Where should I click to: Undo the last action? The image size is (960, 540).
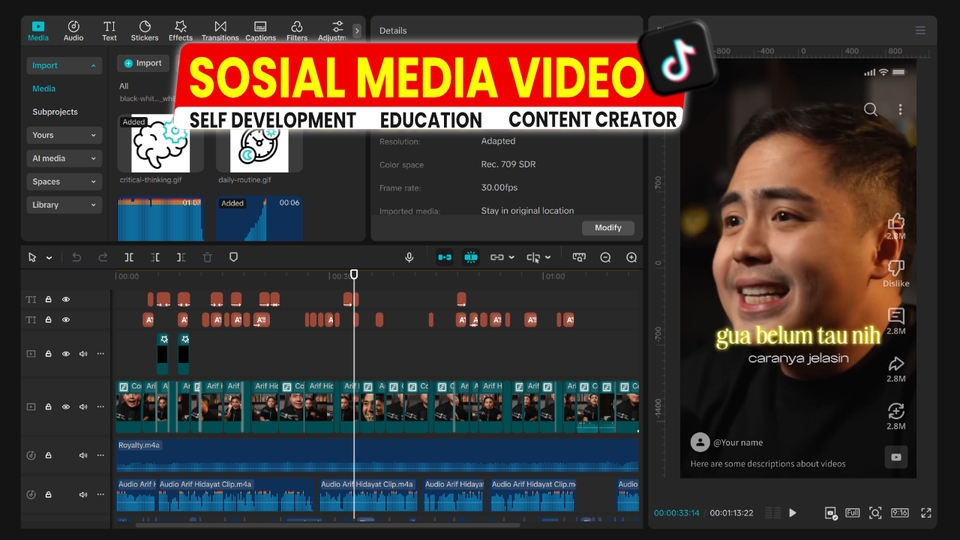pyautogui.click(x=77, y=258)
